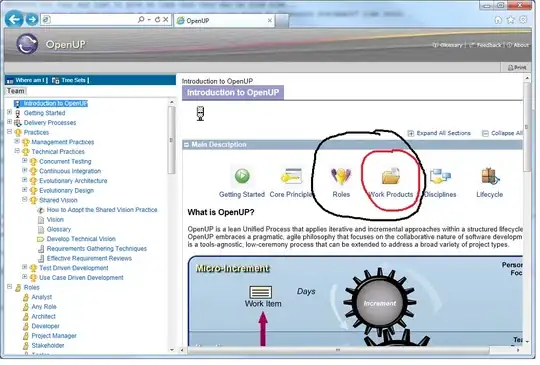Click the Increment gear in the diagram
Viewport: 540px width, 365px height.
(x=380, y=303)
